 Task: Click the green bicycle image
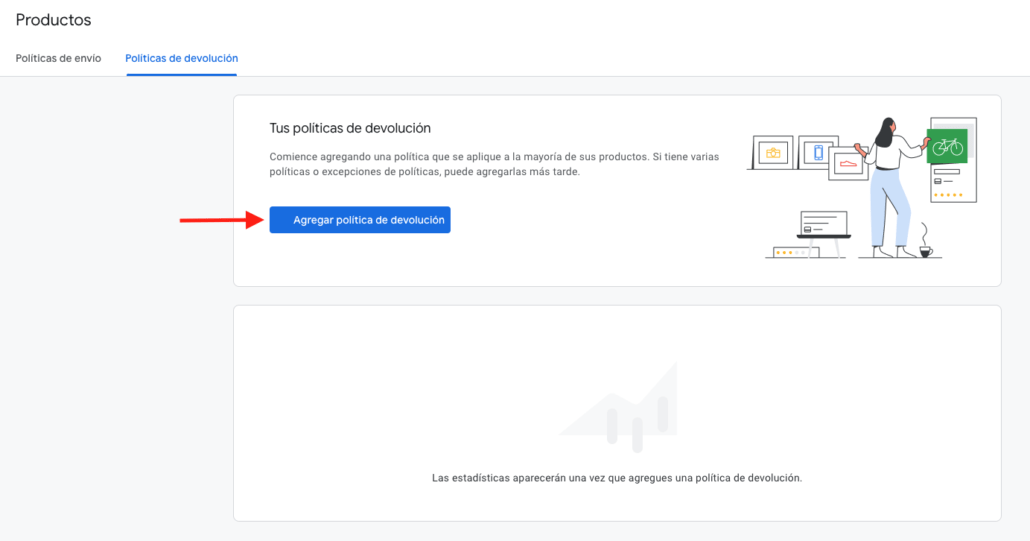click(x=946, y=147)
